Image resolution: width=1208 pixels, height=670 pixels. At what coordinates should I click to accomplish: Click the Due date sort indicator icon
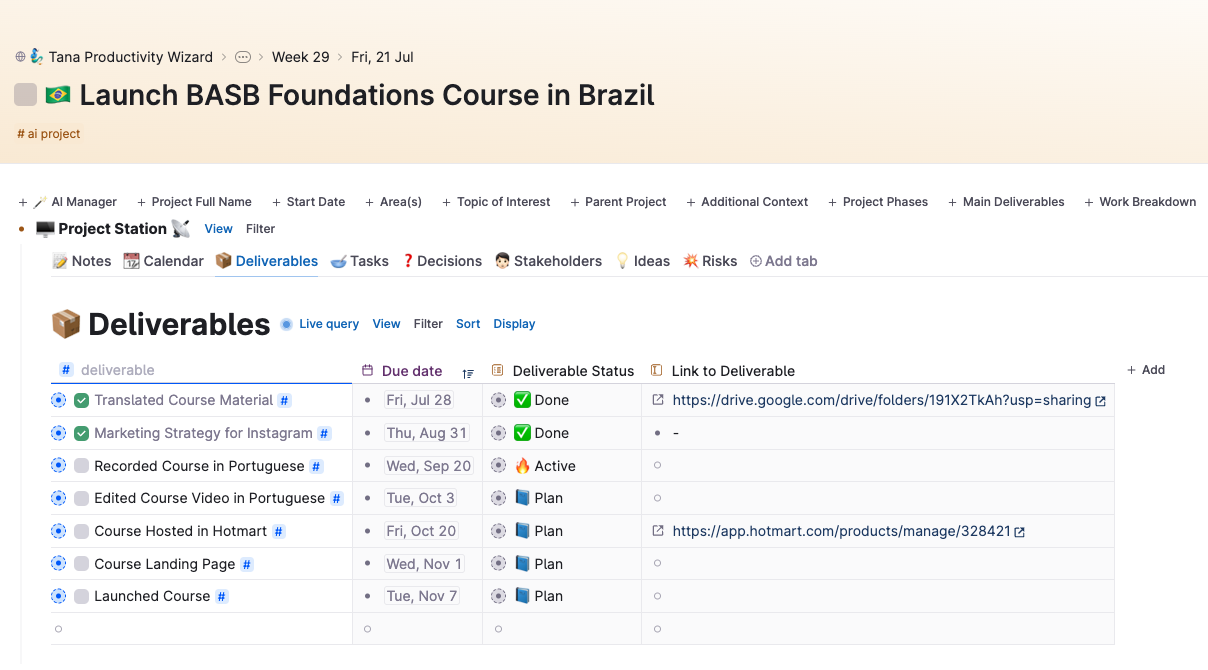coord(468,372)
